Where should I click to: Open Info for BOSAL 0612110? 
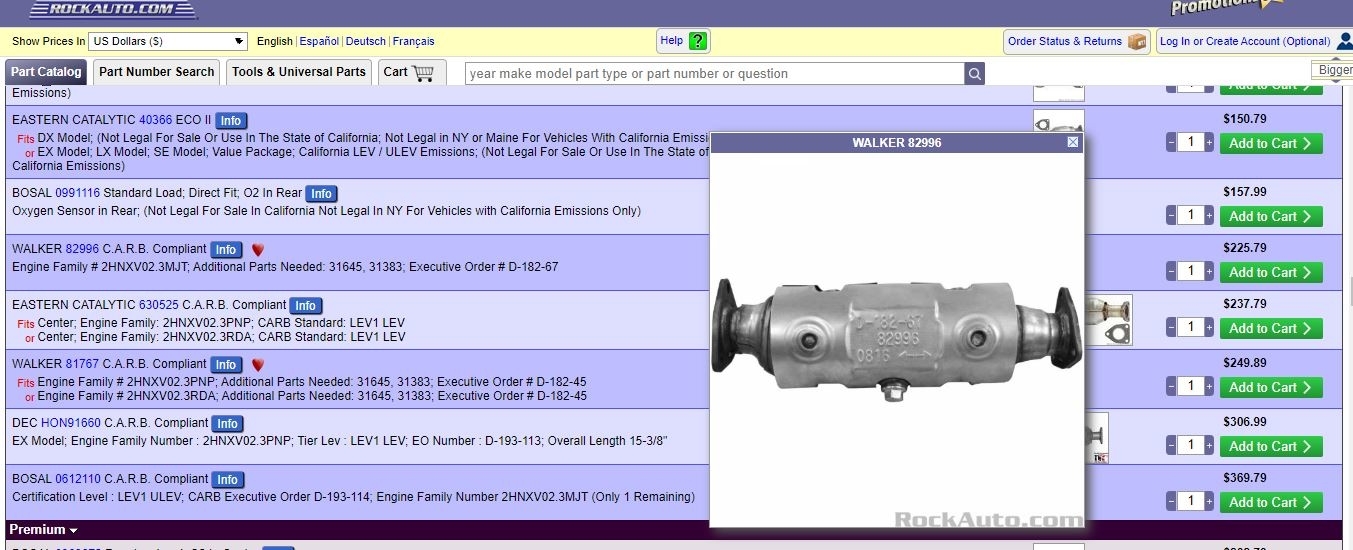227,480
